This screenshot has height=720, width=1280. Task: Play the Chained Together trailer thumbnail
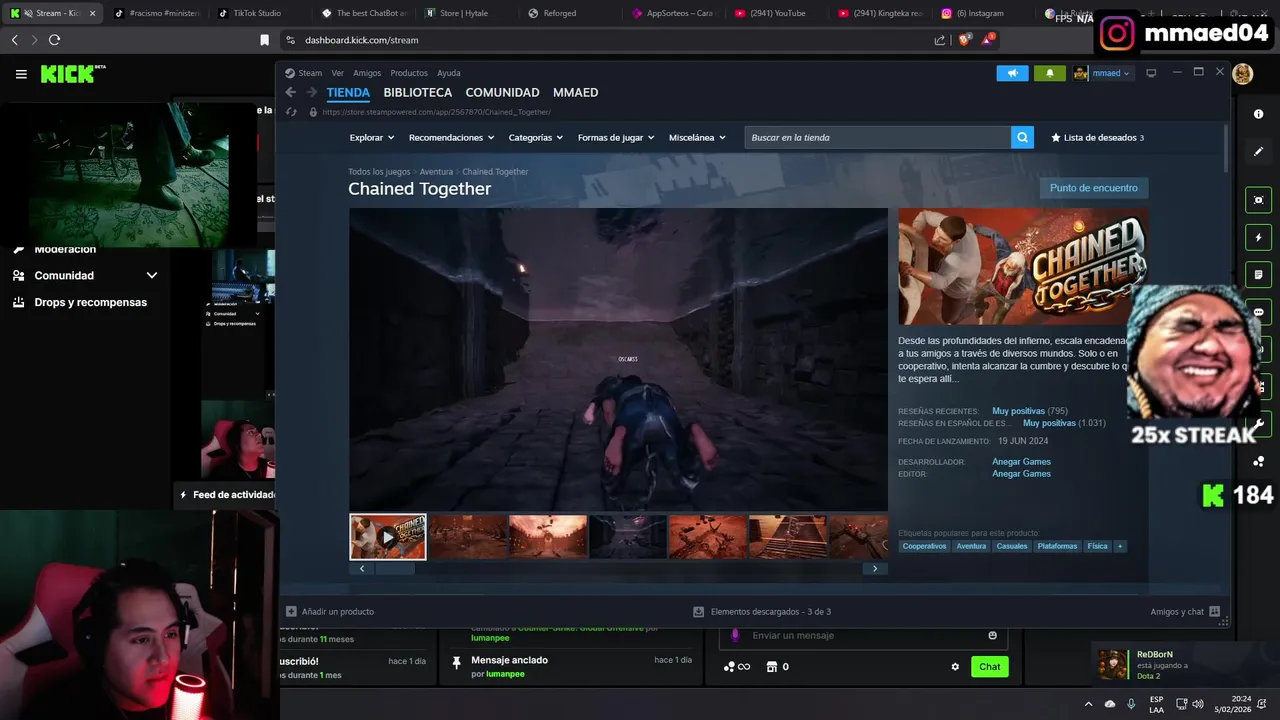pyautogui.click(x=388, y=537)
